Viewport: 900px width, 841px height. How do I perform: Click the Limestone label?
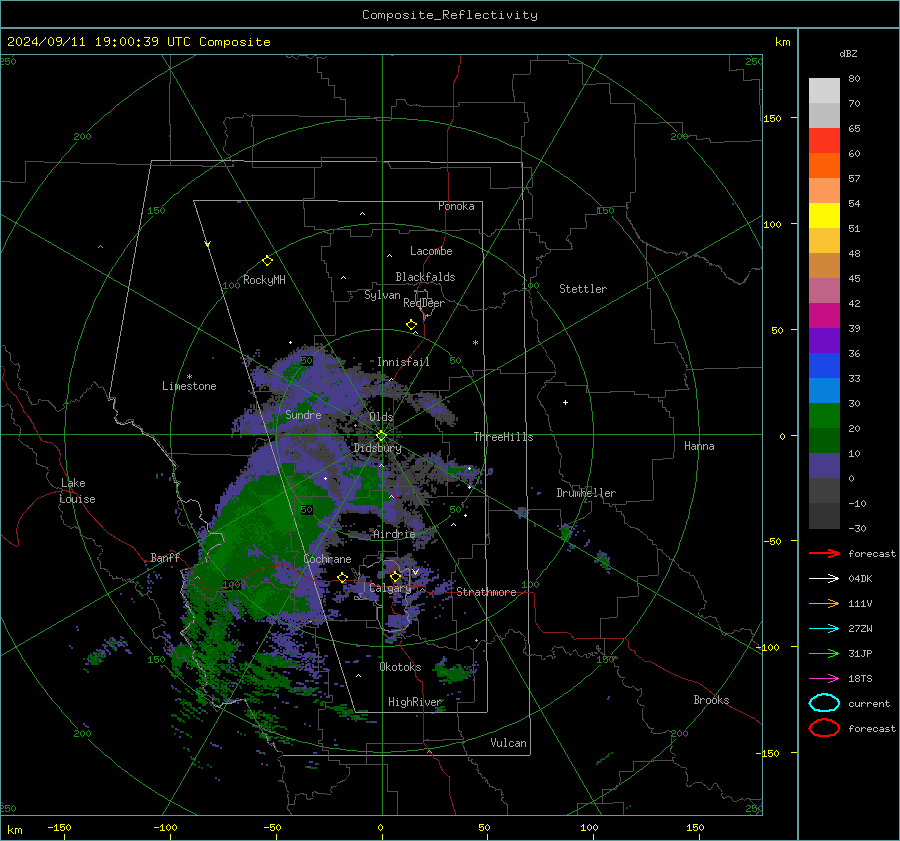pos(189,386)
